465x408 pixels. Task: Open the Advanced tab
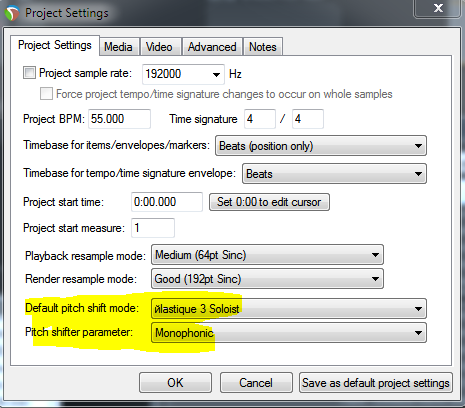(x=212, y=47)
